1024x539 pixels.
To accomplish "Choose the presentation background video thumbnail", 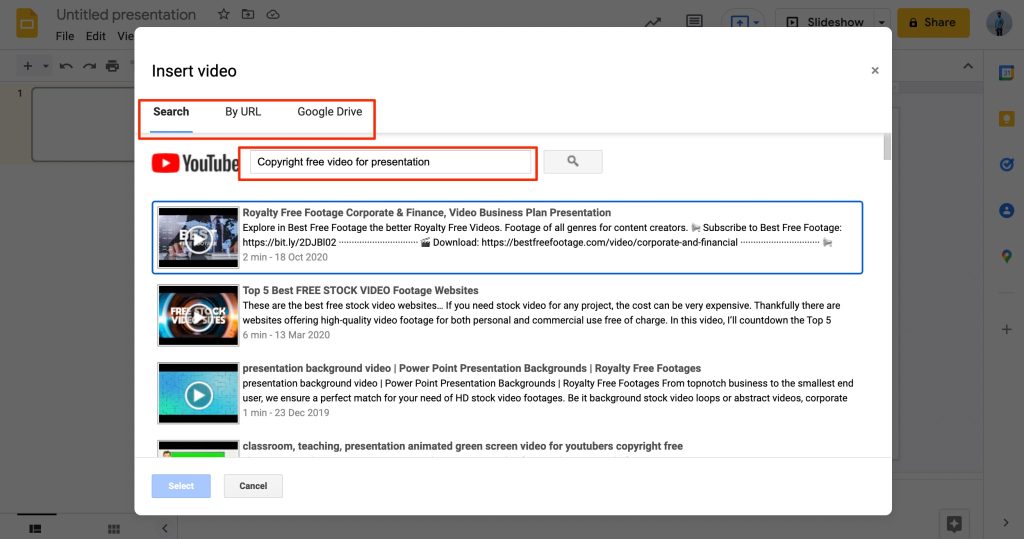I will point(199,393).
